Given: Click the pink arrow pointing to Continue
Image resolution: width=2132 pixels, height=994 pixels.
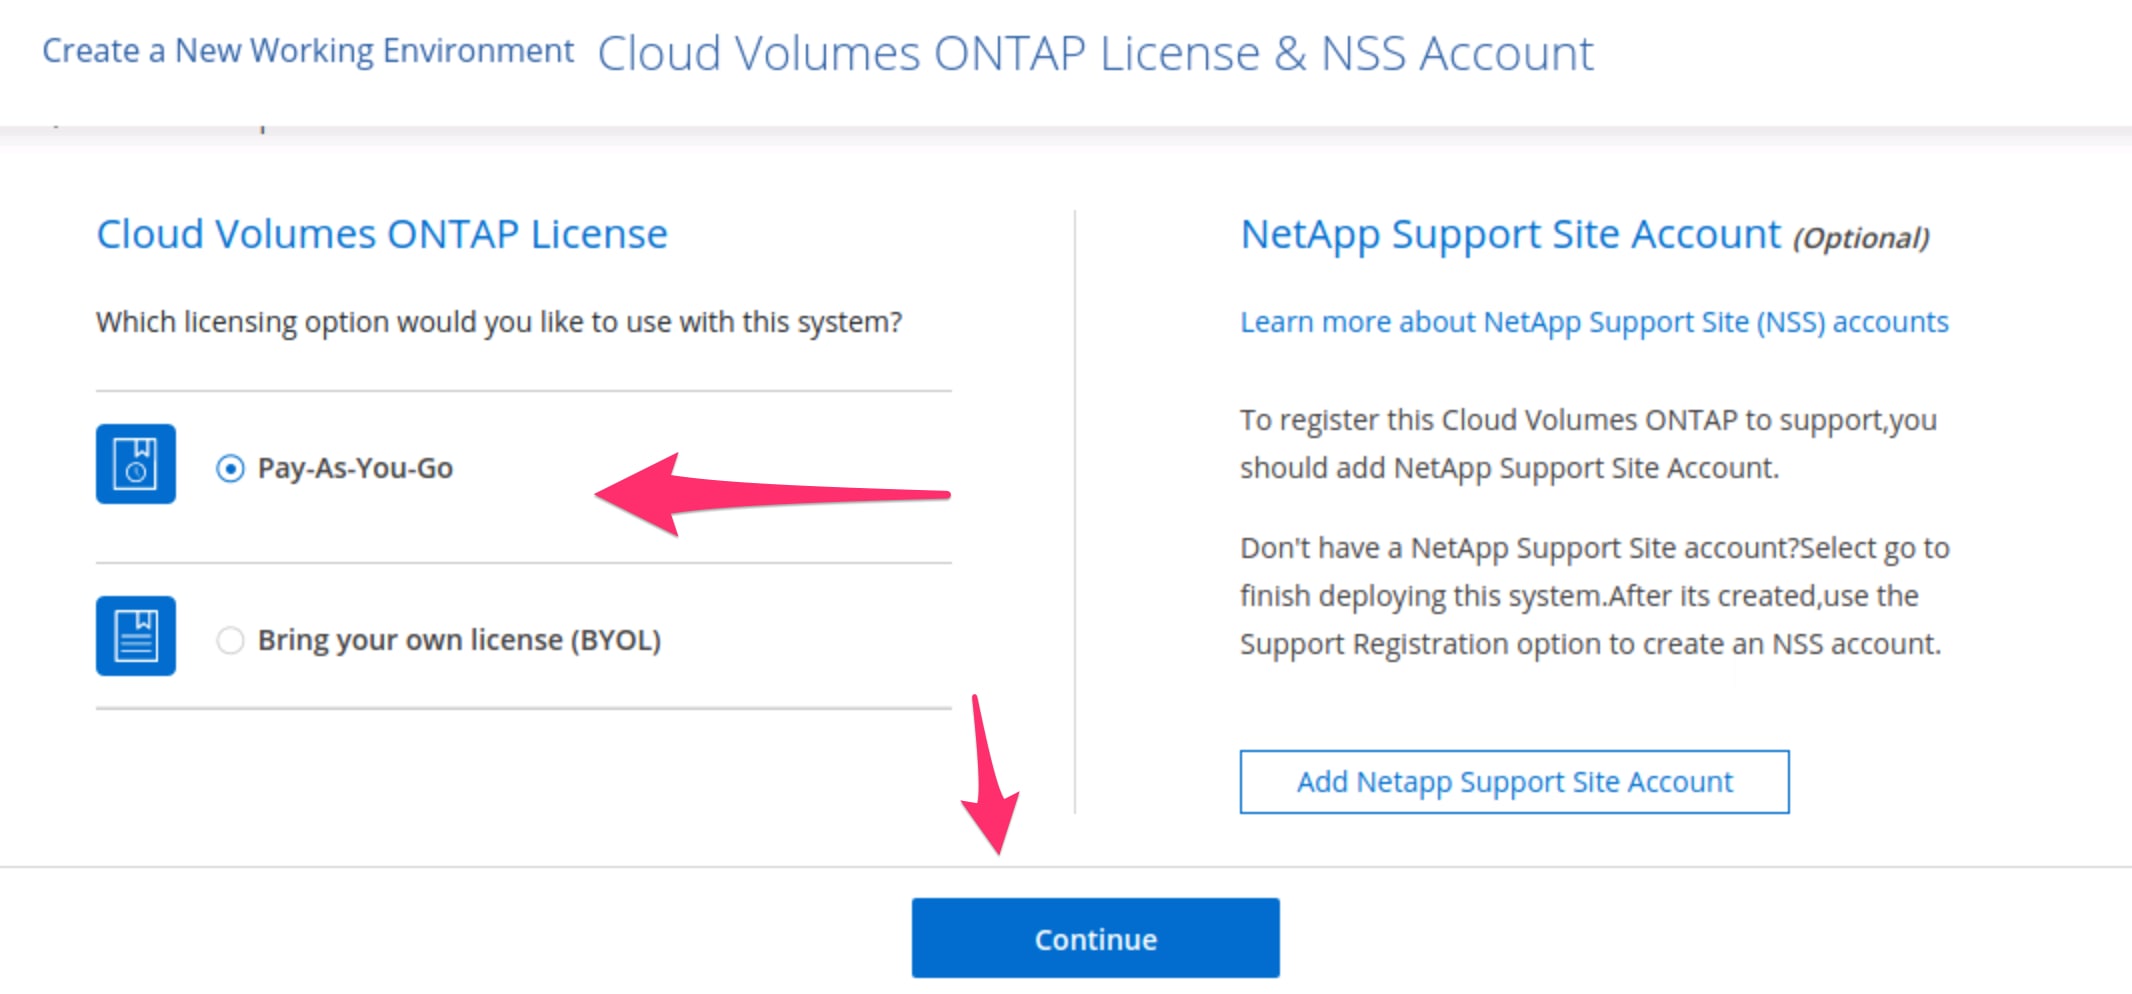Looking at the screenshot, I should [x=990, y=780].
